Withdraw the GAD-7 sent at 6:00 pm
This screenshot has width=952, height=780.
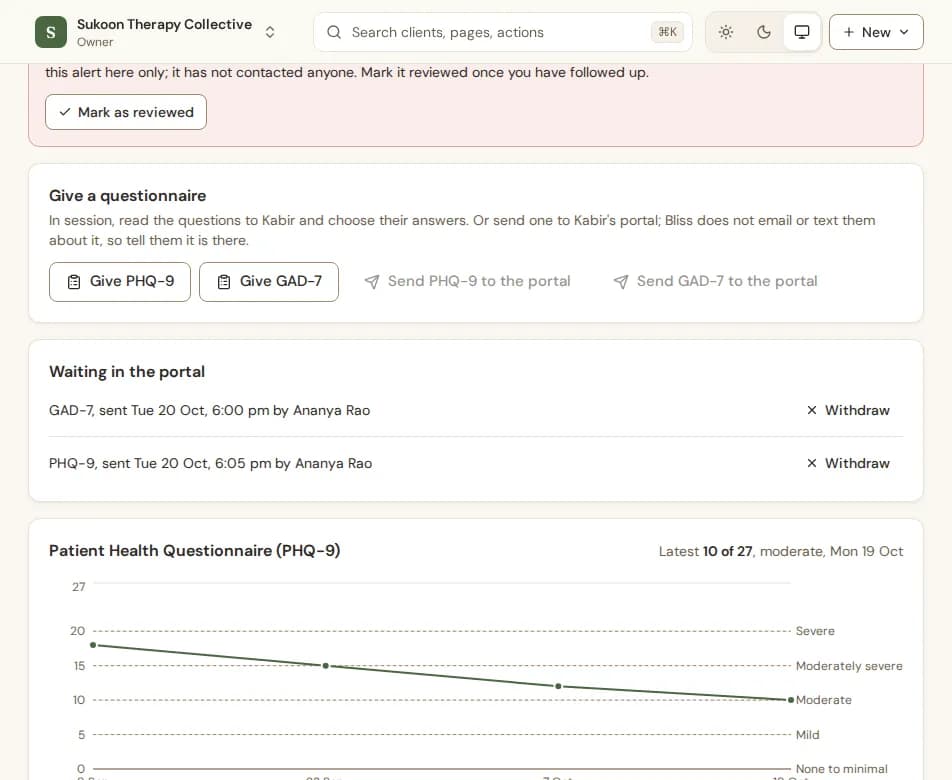(x=848, y=410)
